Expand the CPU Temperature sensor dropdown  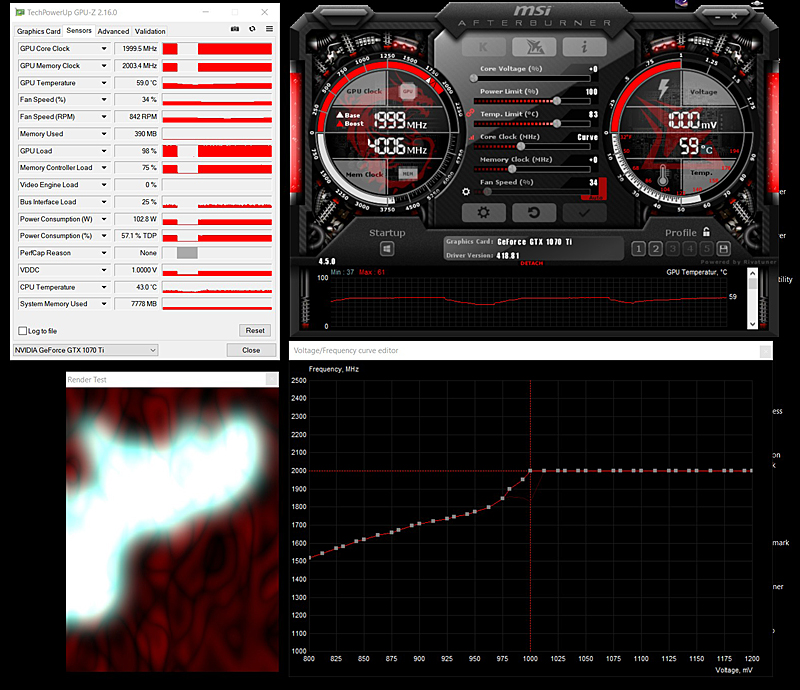click(104, 287)
